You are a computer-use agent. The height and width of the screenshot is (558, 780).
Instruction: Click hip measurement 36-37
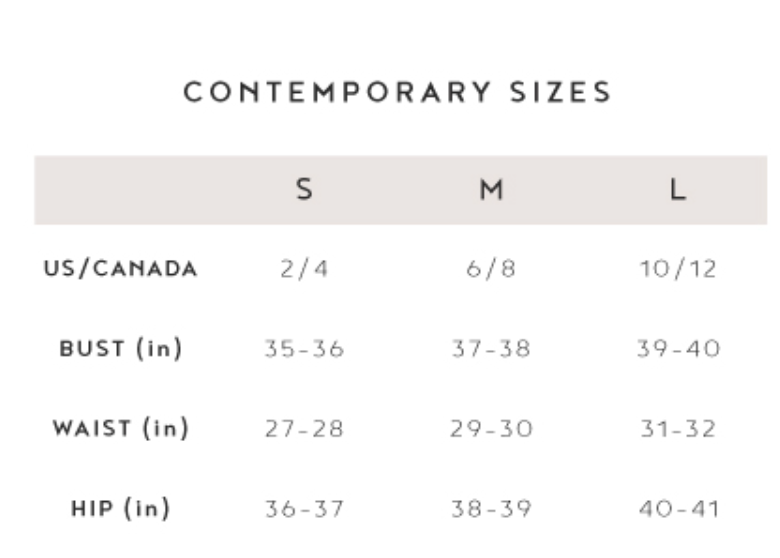(x=304, y=509)
